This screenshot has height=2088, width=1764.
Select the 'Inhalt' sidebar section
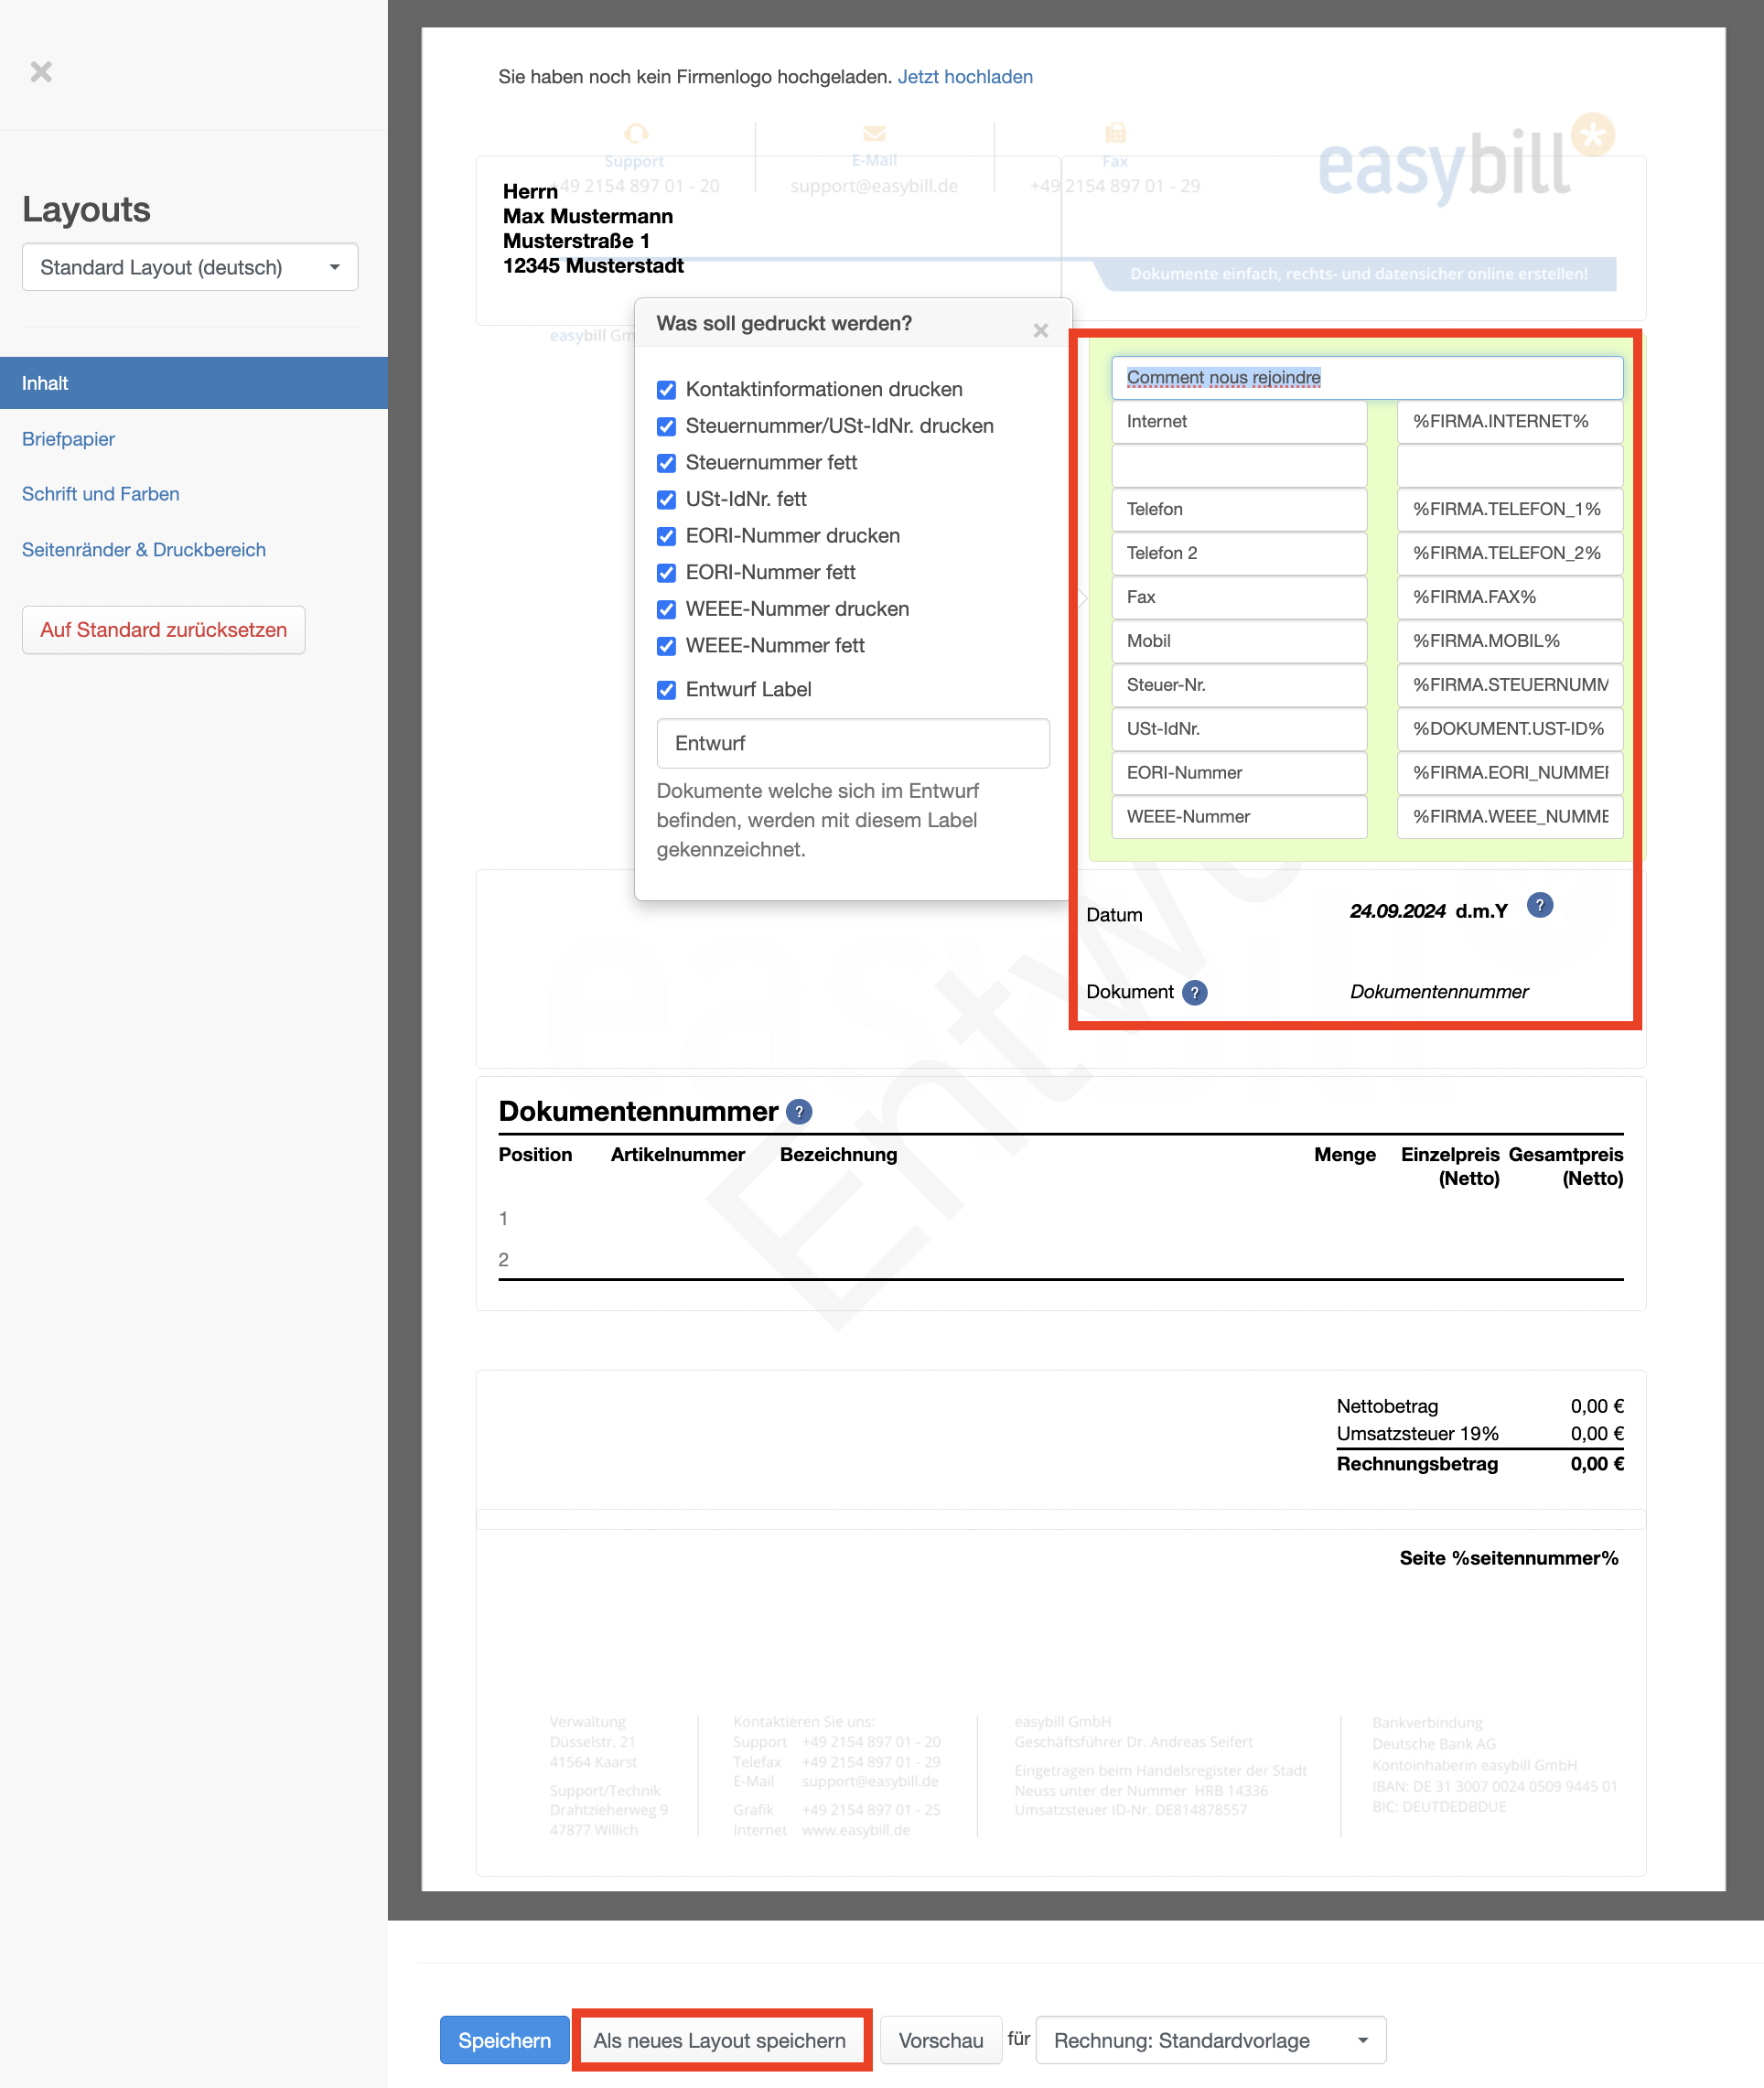pos(194,383)
